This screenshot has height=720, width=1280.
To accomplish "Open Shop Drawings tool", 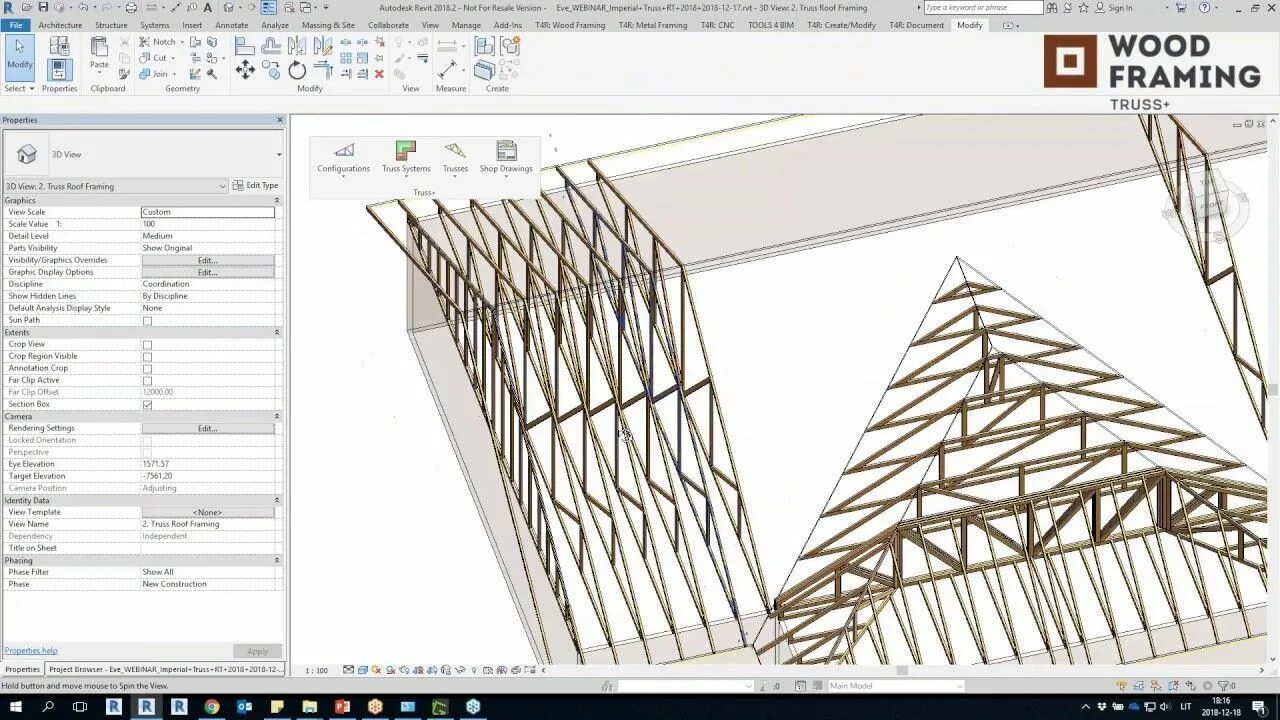I will coord(506,157).
